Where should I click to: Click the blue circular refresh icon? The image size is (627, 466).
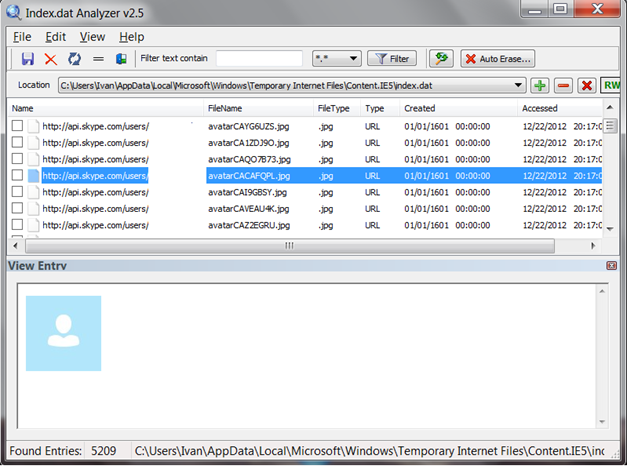[x=74, y=59]
